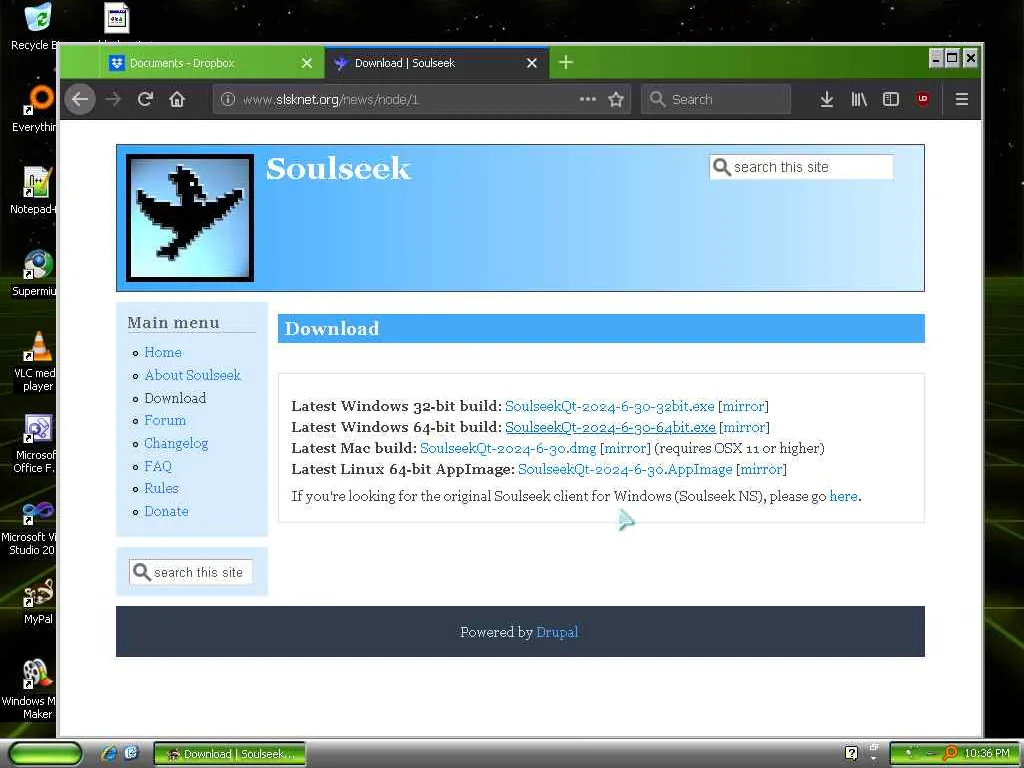Open Home in Main menu
Viewport: 1024px width, 768px height.
(x=163, y=353)
